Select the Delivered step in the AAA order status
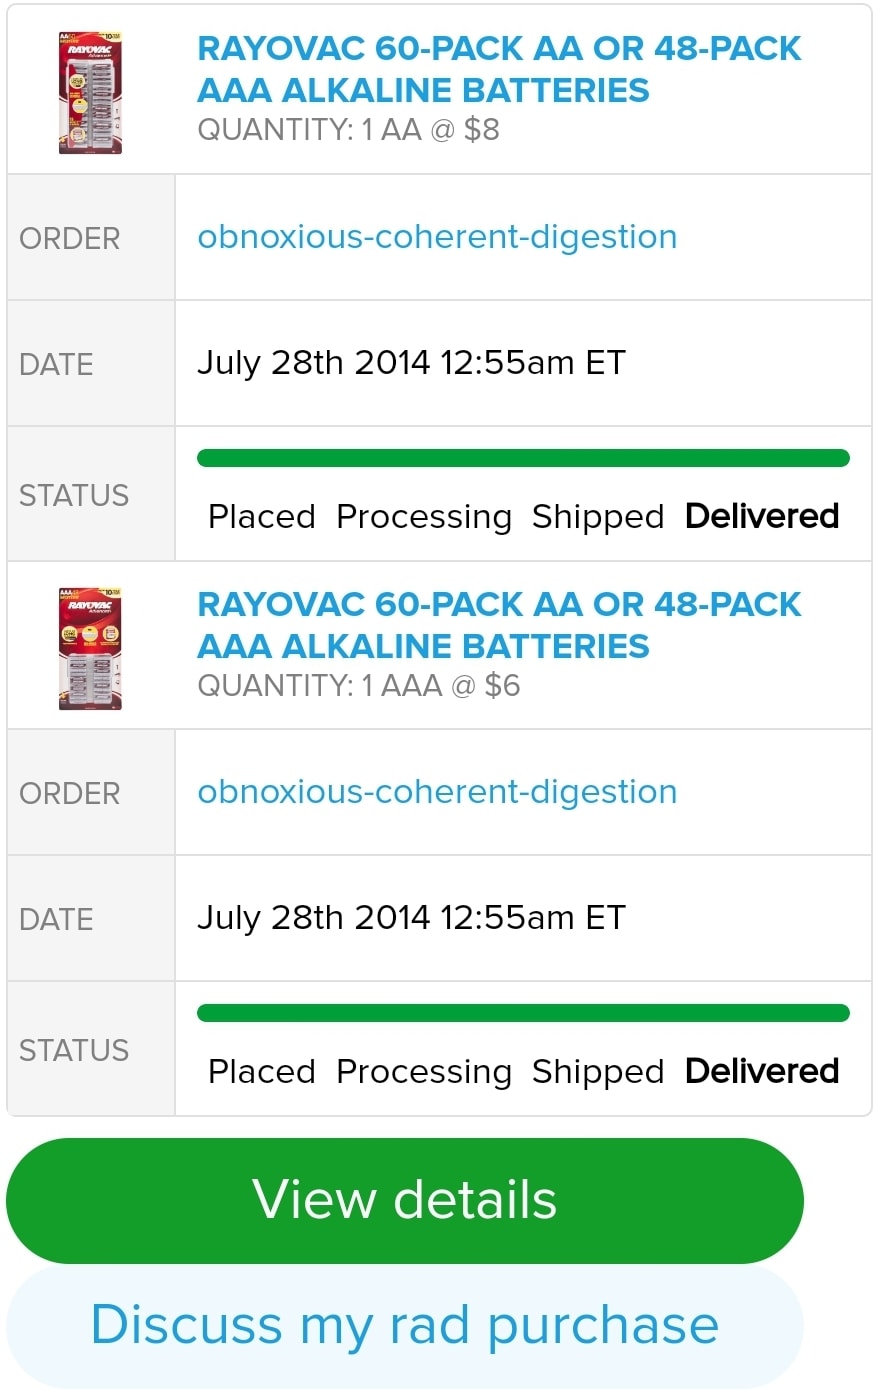 [761, 1072]
